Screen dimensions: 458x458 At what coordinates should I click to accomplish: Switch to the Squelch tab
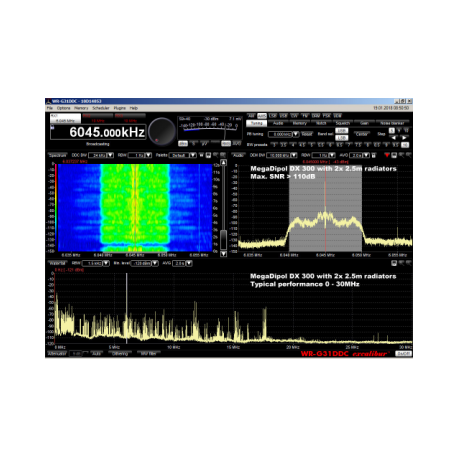343,123
